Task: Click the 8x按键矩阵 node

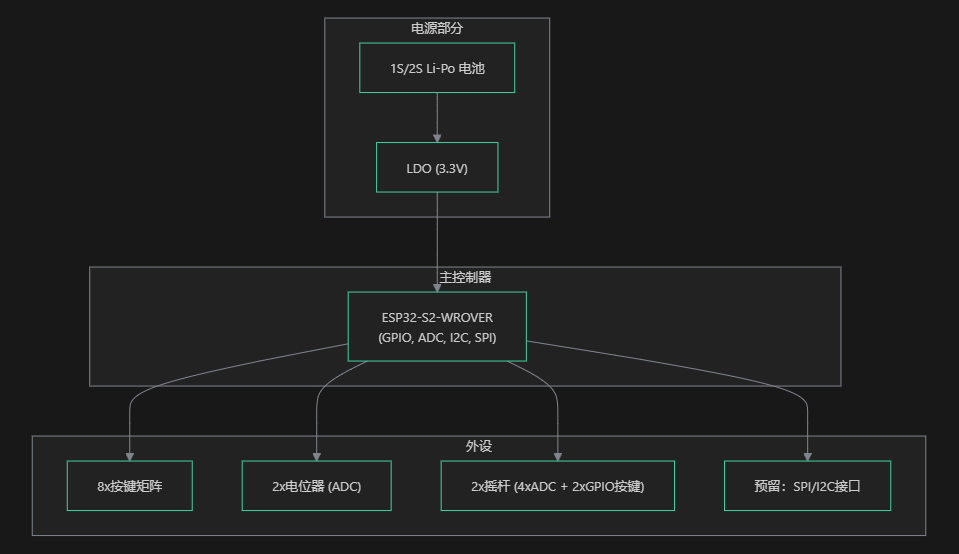Action: coord(129,486)
